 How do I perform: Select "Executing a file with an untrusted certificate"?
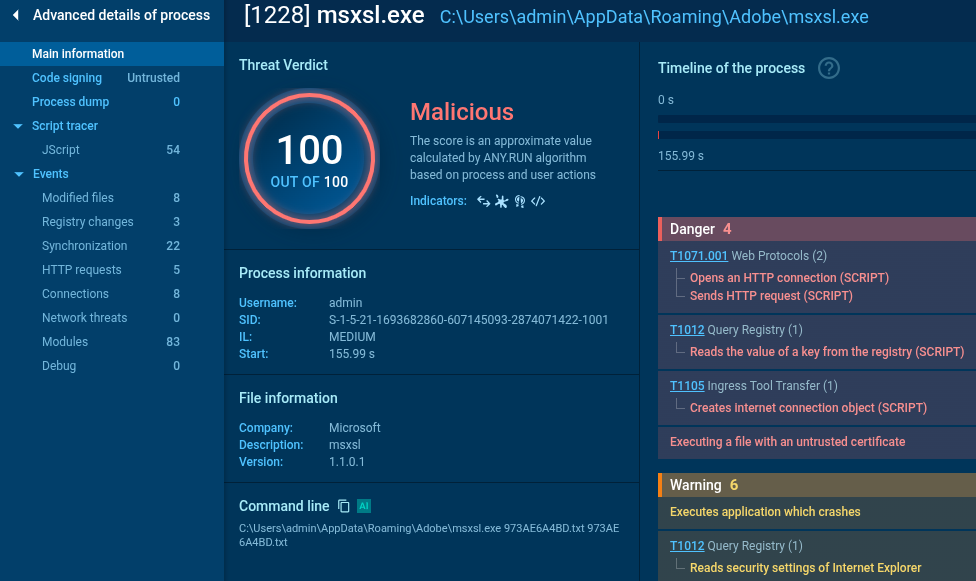[x=787, y=442]
